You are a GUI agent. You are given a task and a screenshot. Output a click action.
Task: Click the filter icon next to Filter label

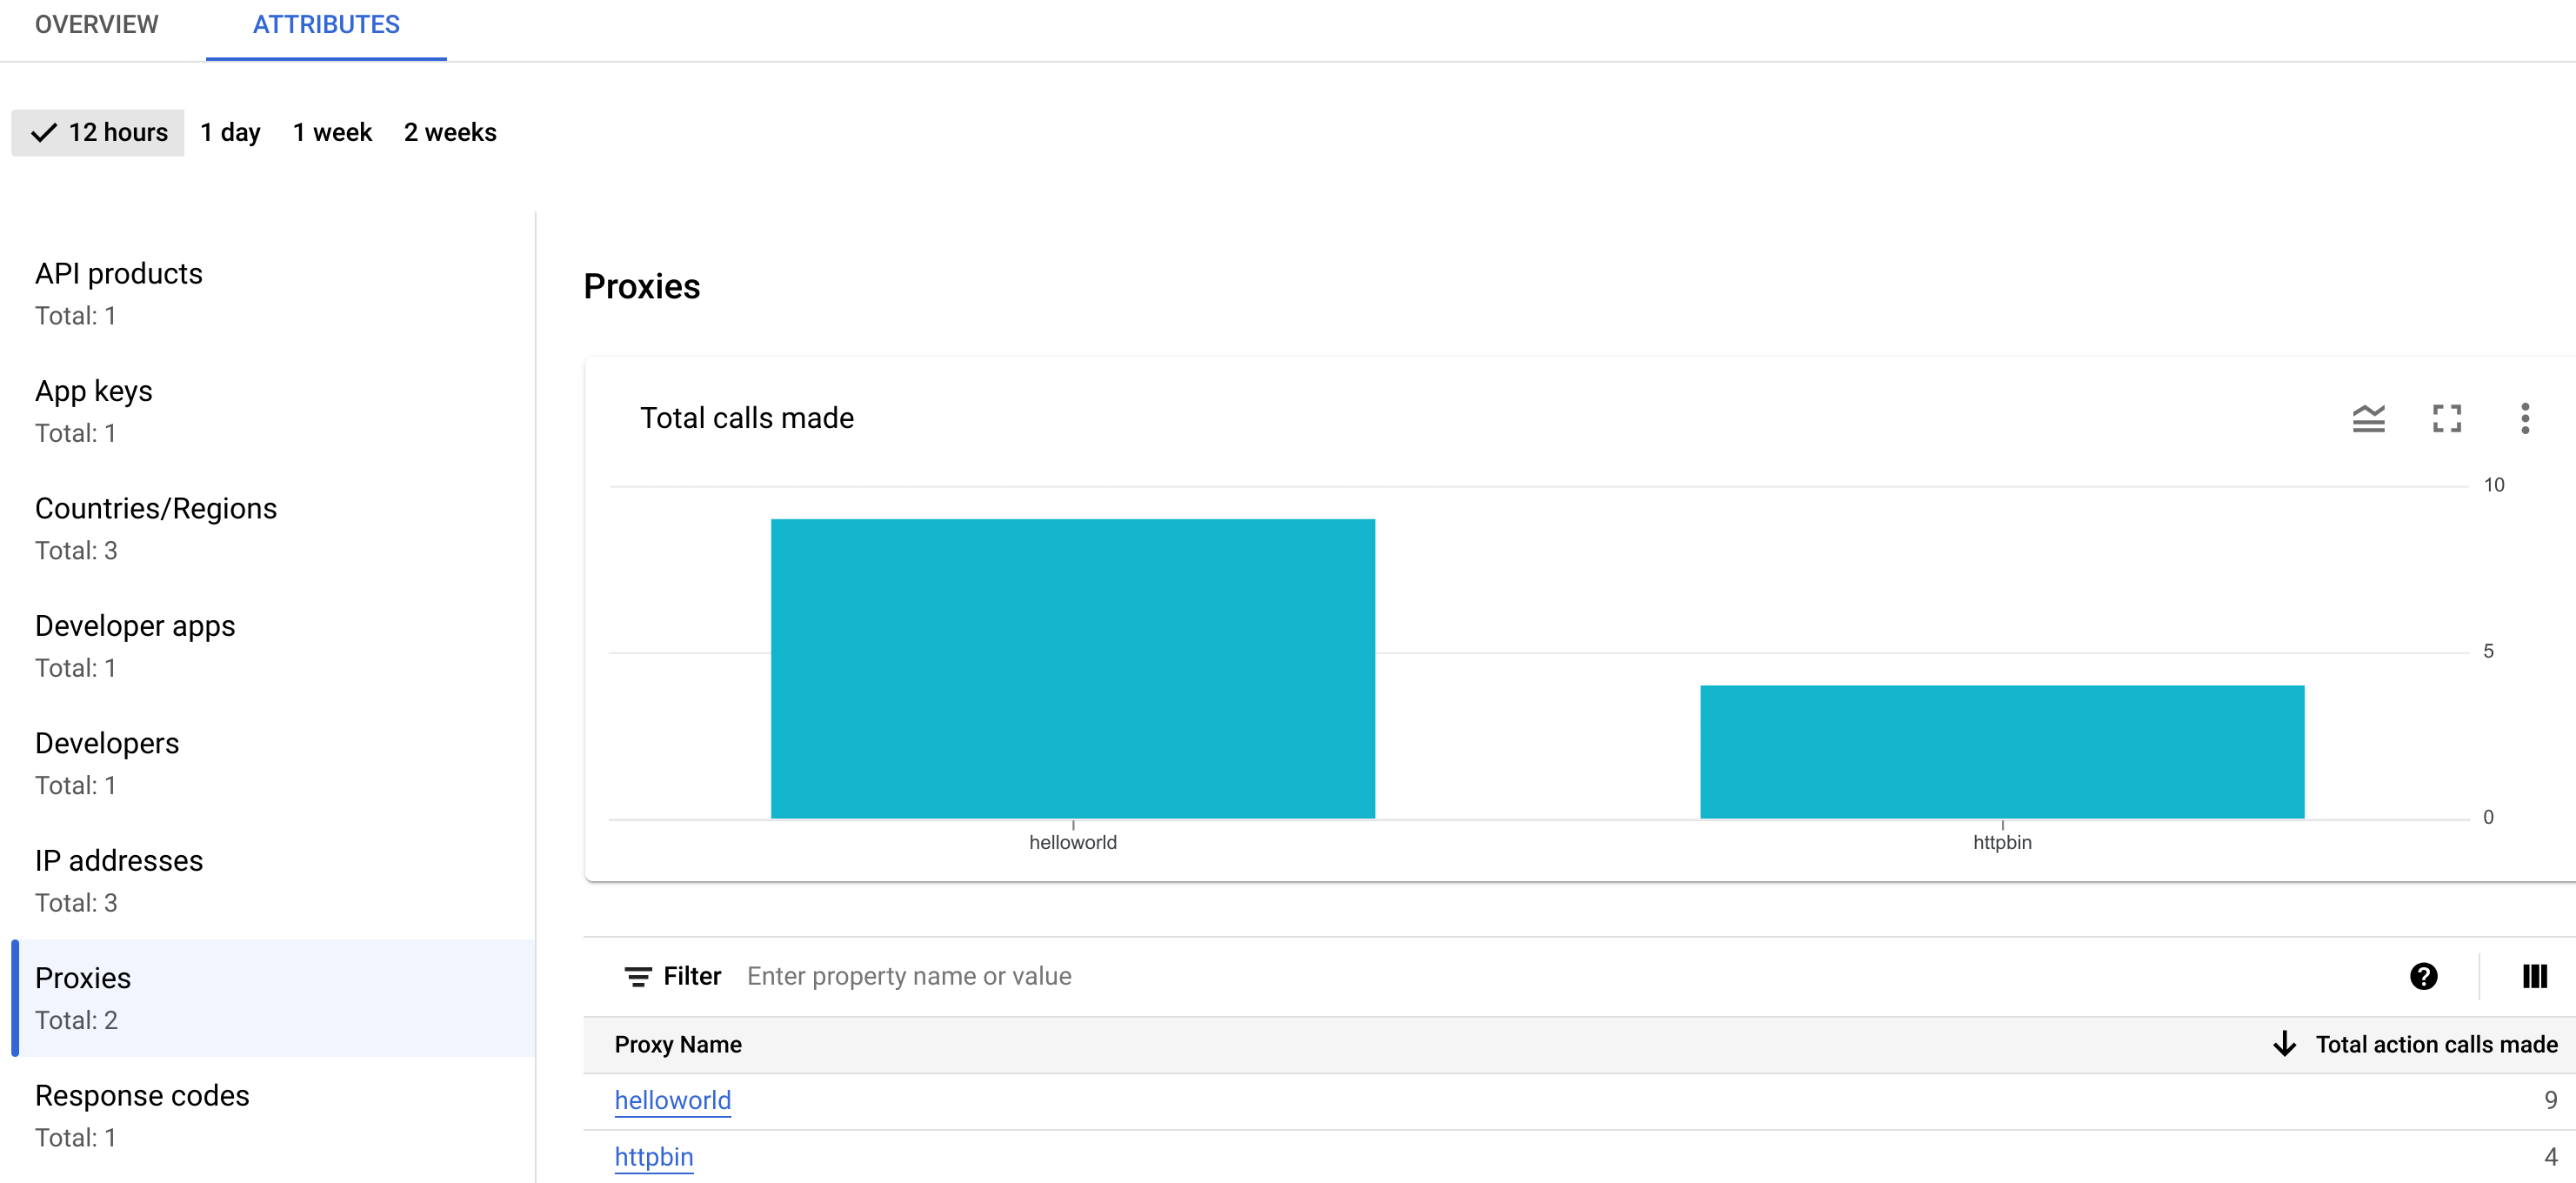click(634, 976)
